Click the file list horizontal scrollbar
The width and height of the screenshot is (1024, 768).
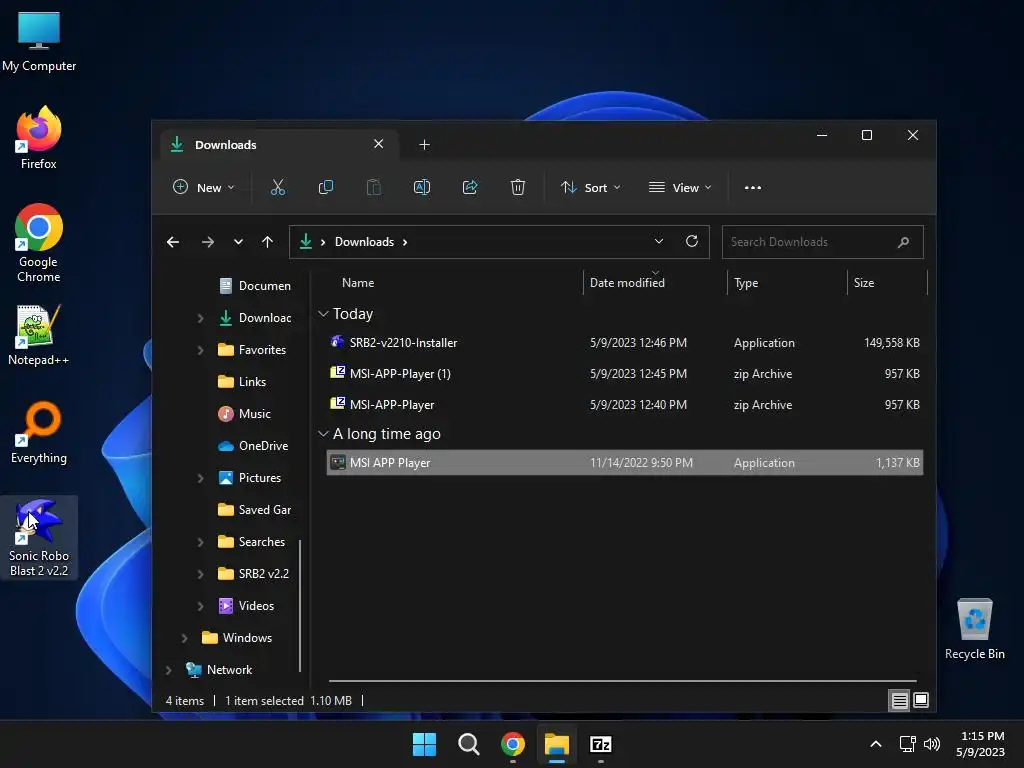(622, 681)
